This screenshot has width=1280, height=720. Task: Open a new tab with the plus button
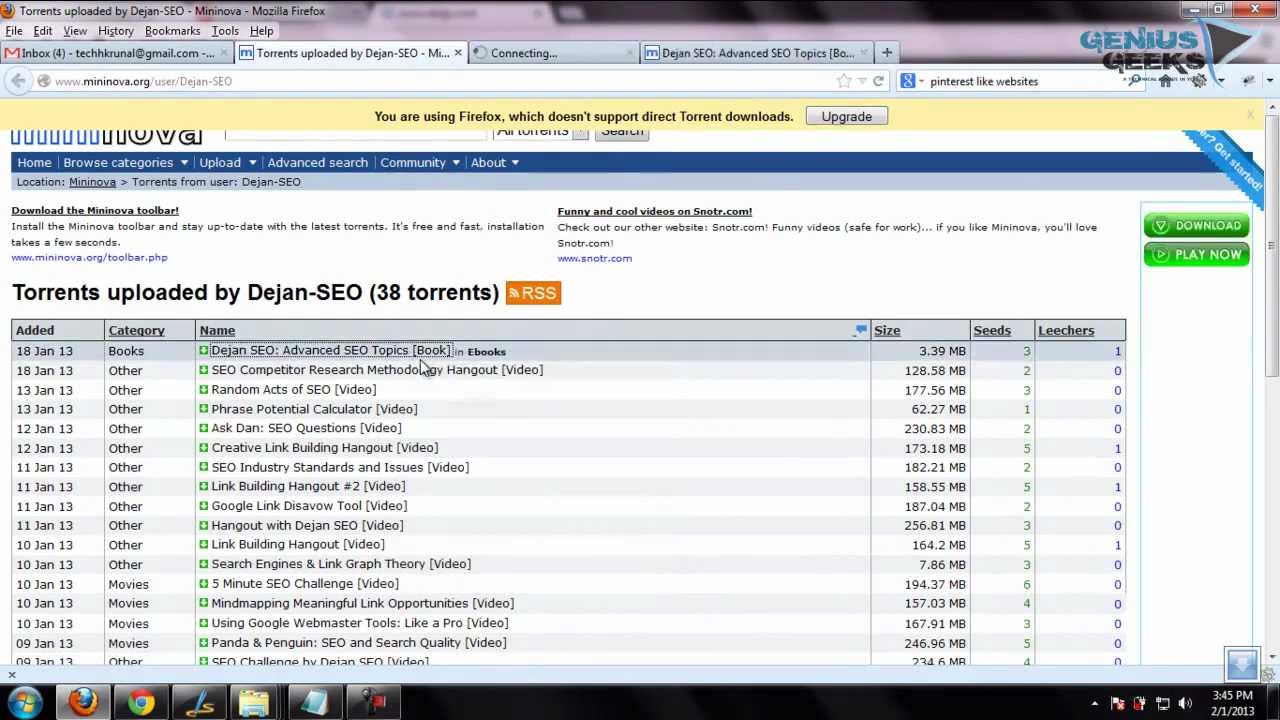886,53
